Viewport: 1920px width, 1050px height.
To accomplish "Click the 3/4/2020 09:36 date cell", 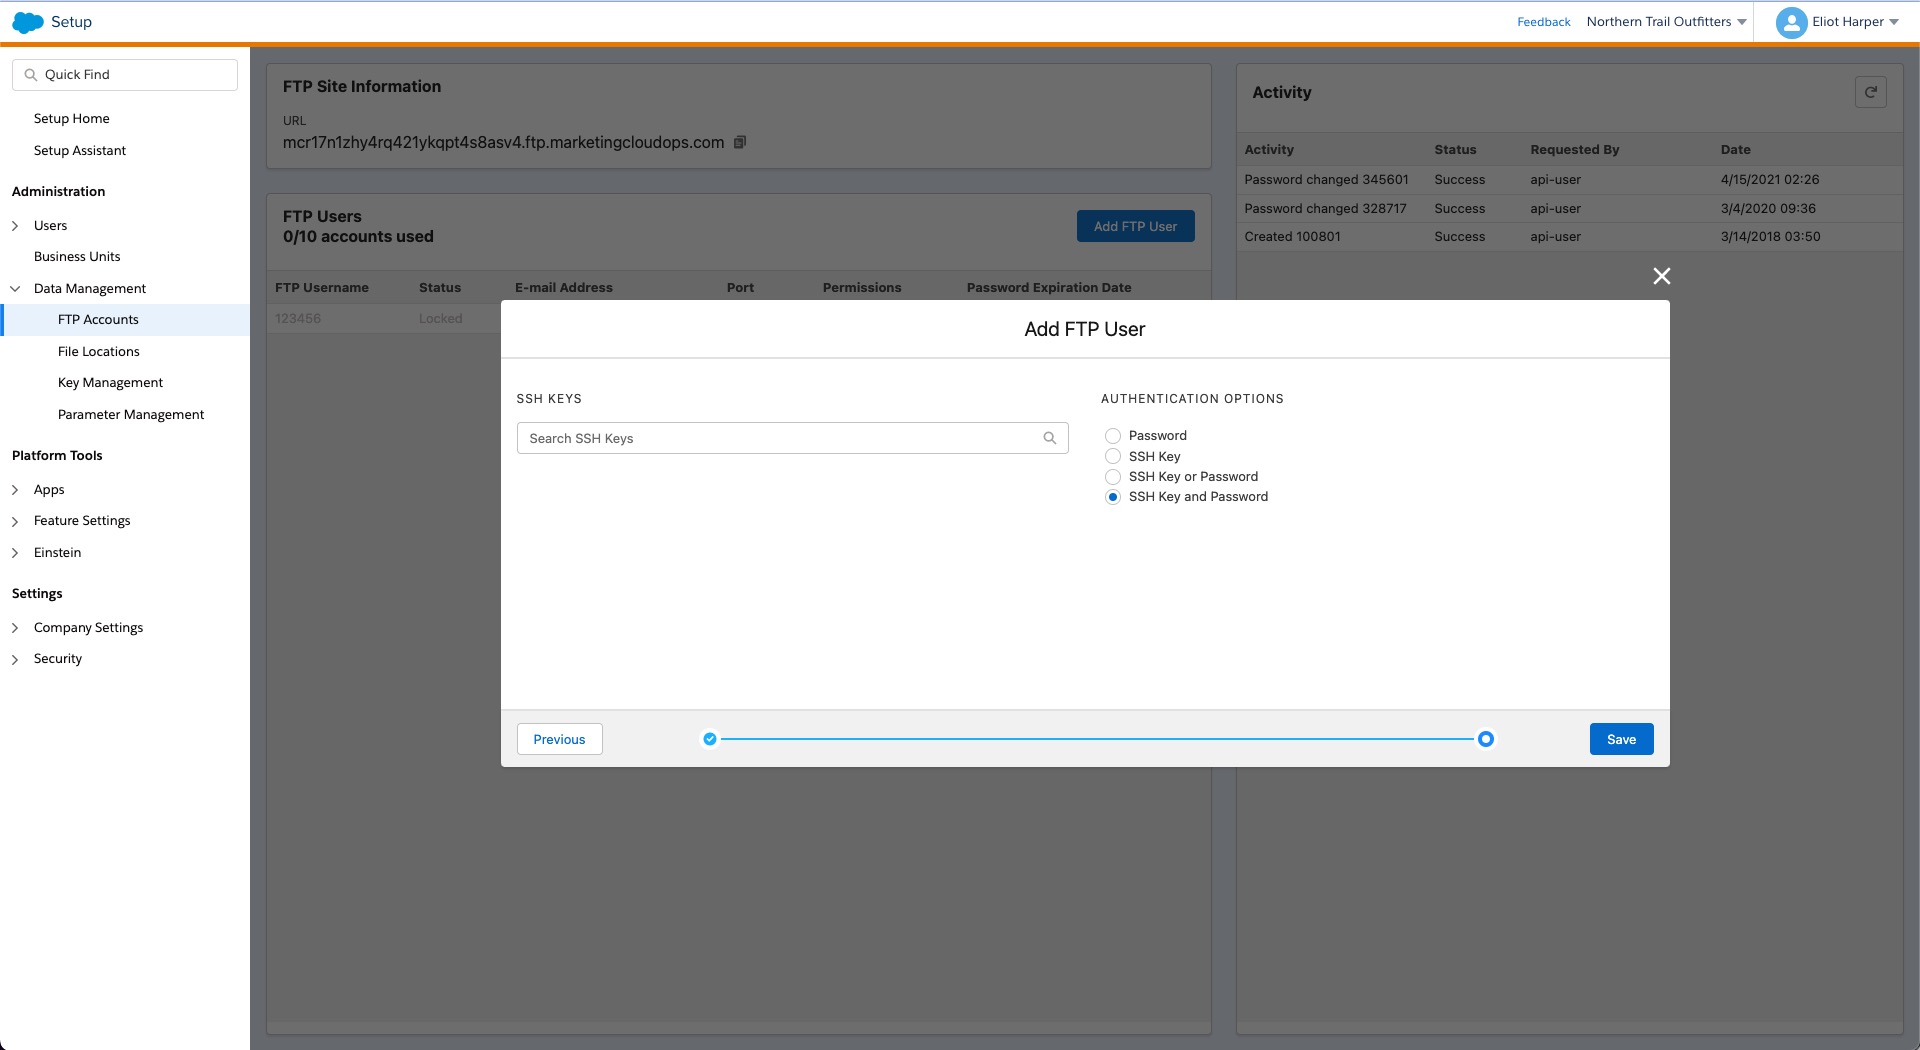I will [1768, 208].
